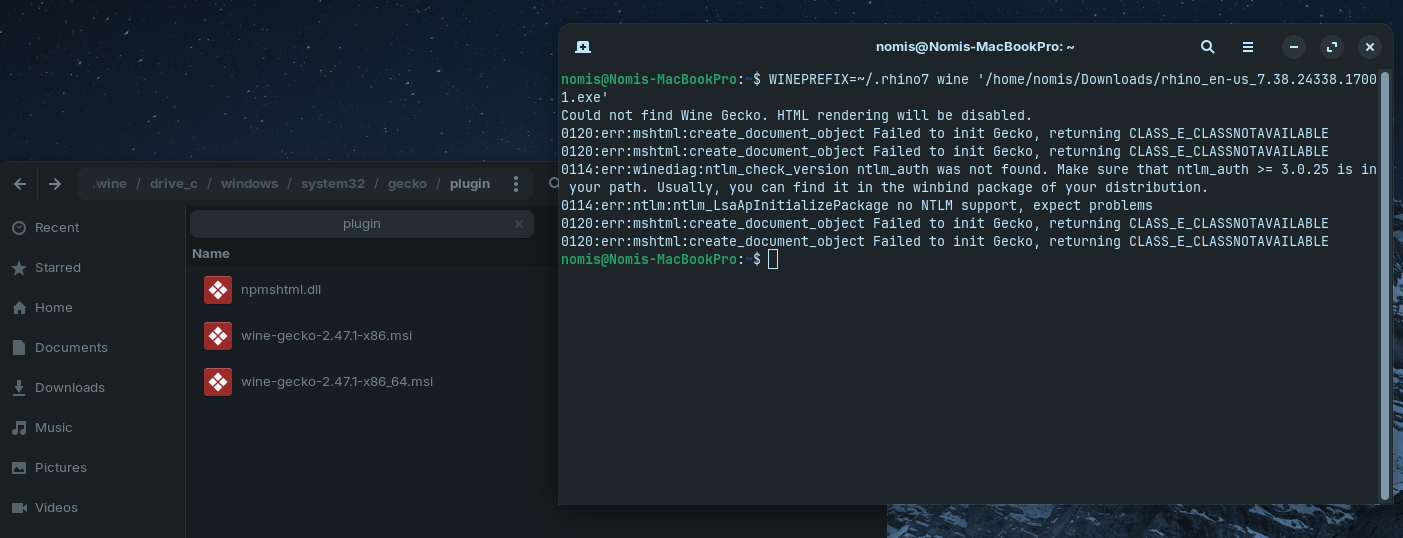Go forward in file manager
The height and width of the screenshot is (538, 1403).
click(x=55, y=184)
